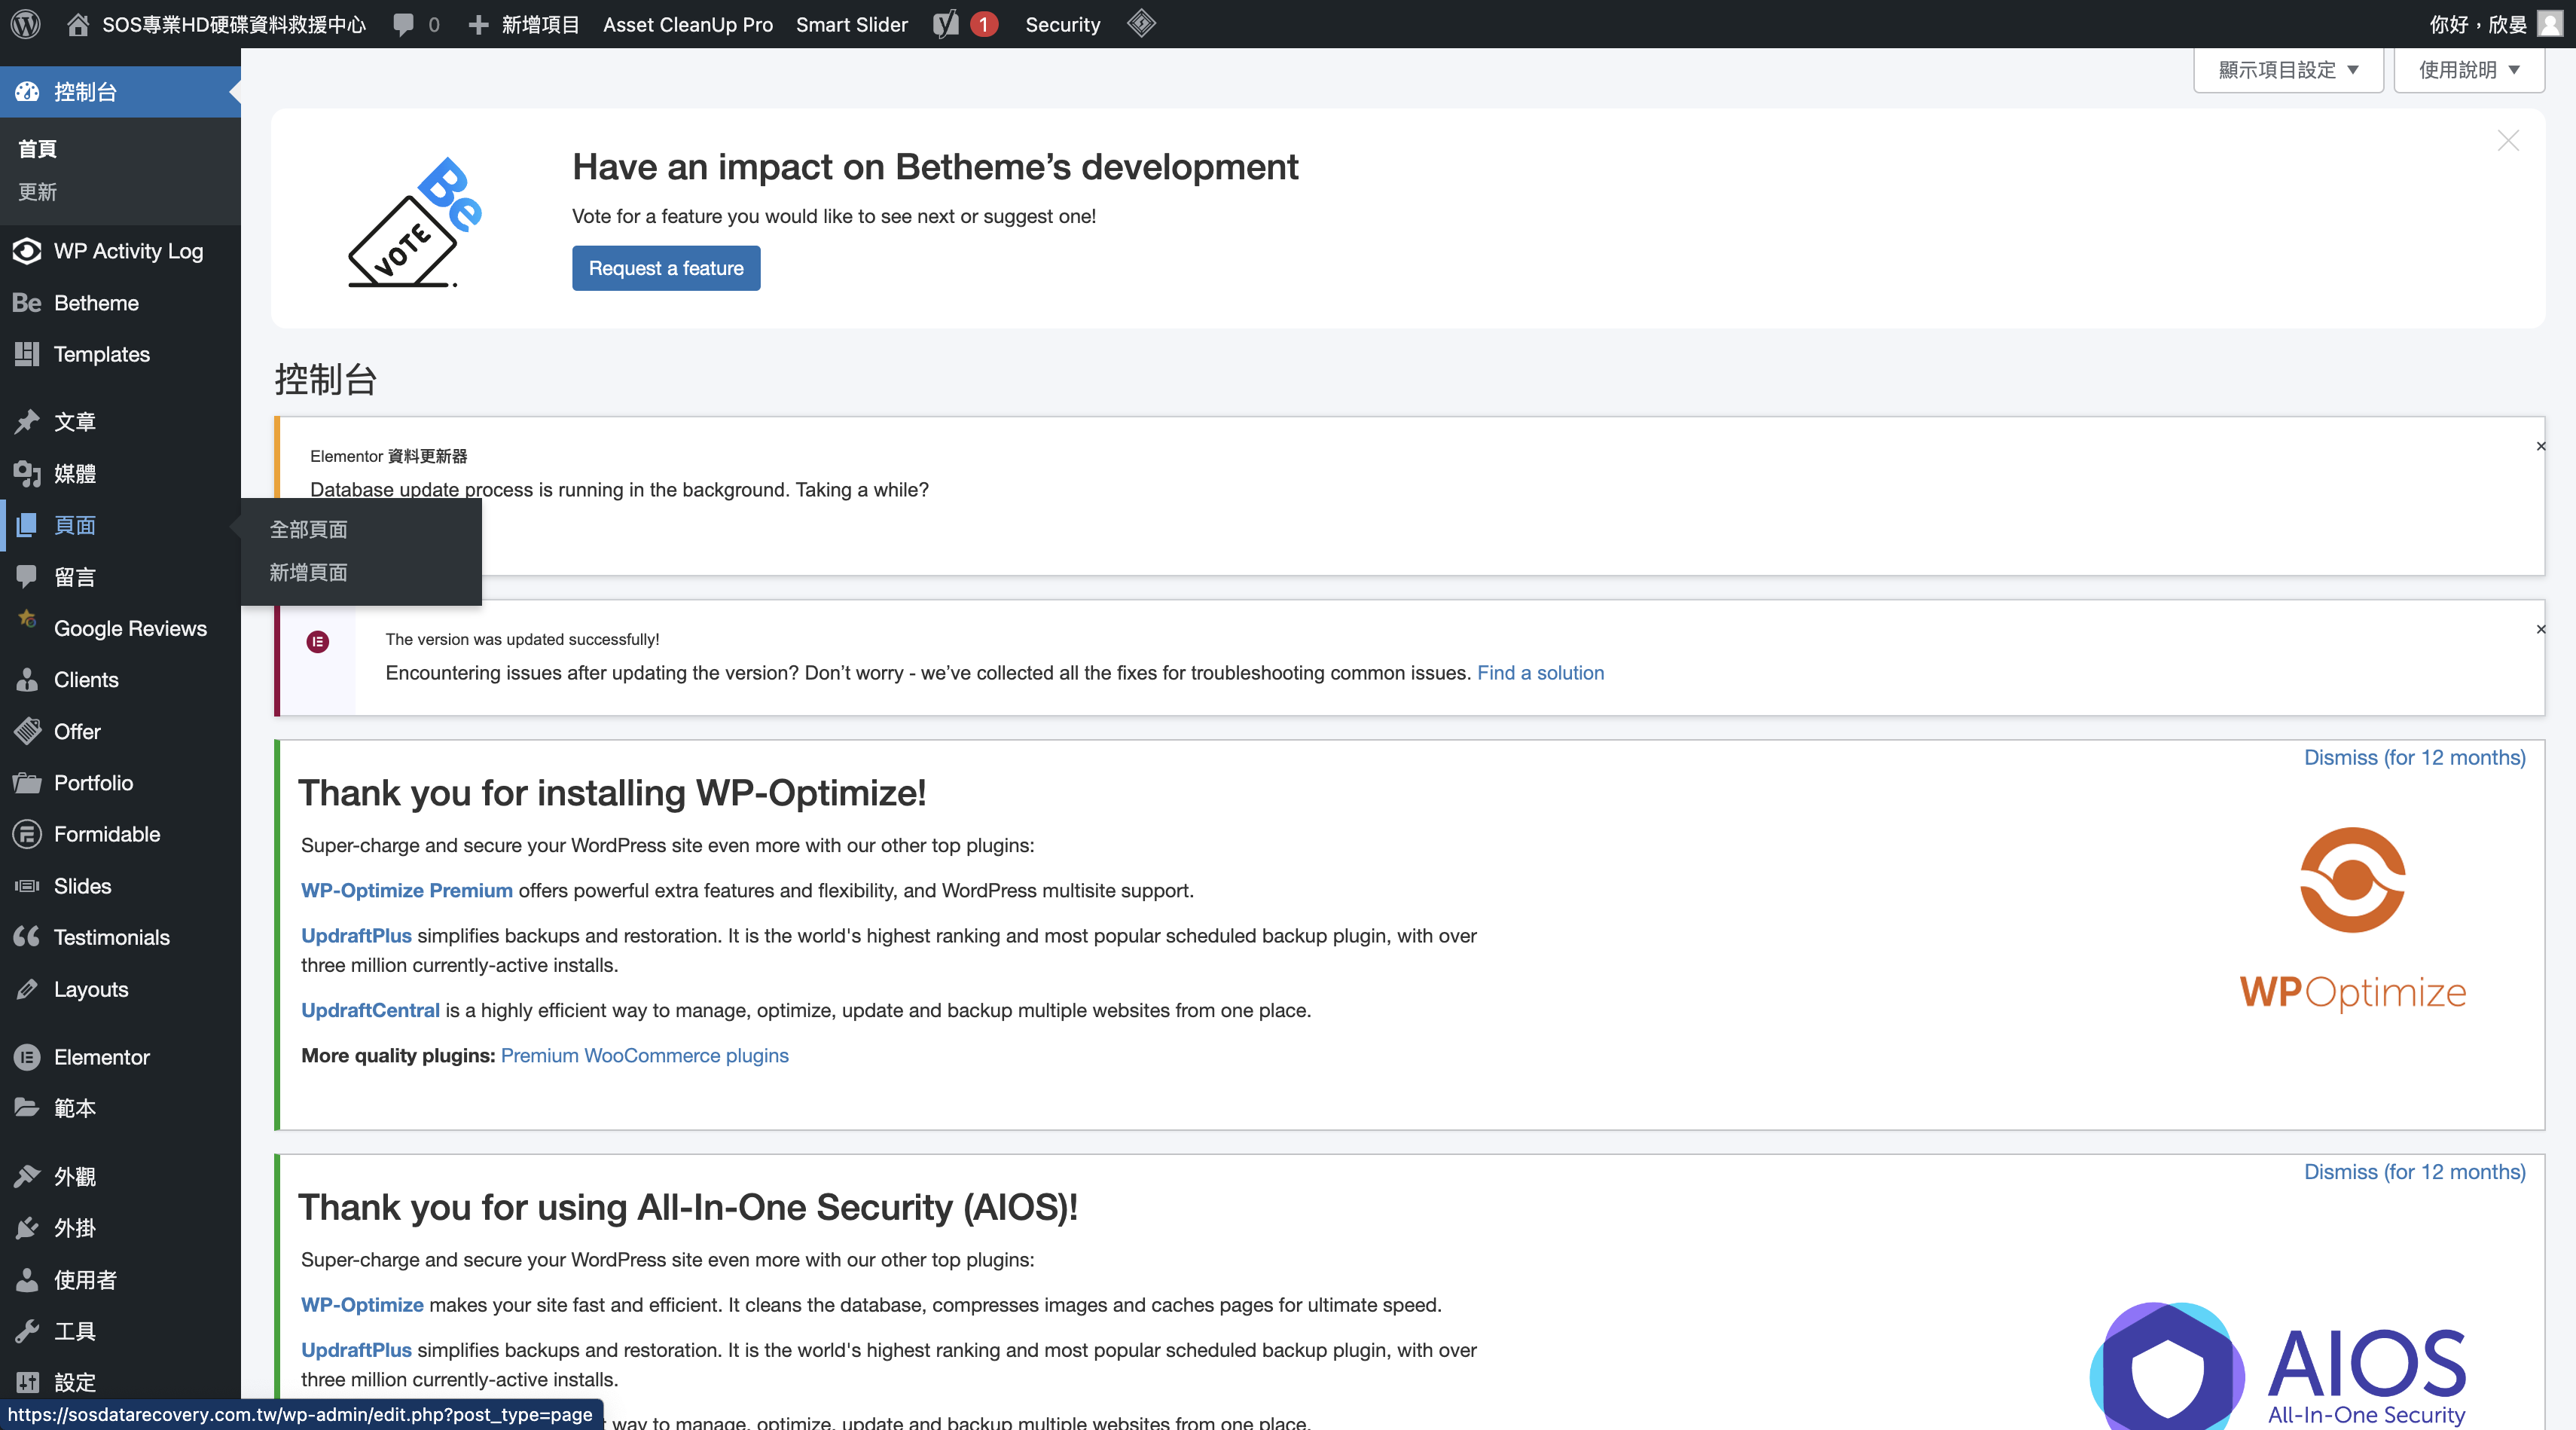Open the 工具 wrench icon
Screen dimensions: 2576x1430
pyautogui.click(x=27, y=1332)
